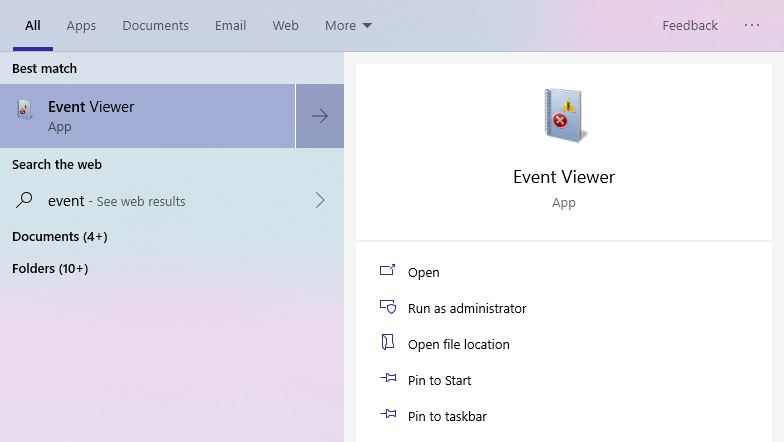
Task: Click the Feedback button
Action: [x=690, y=26]
